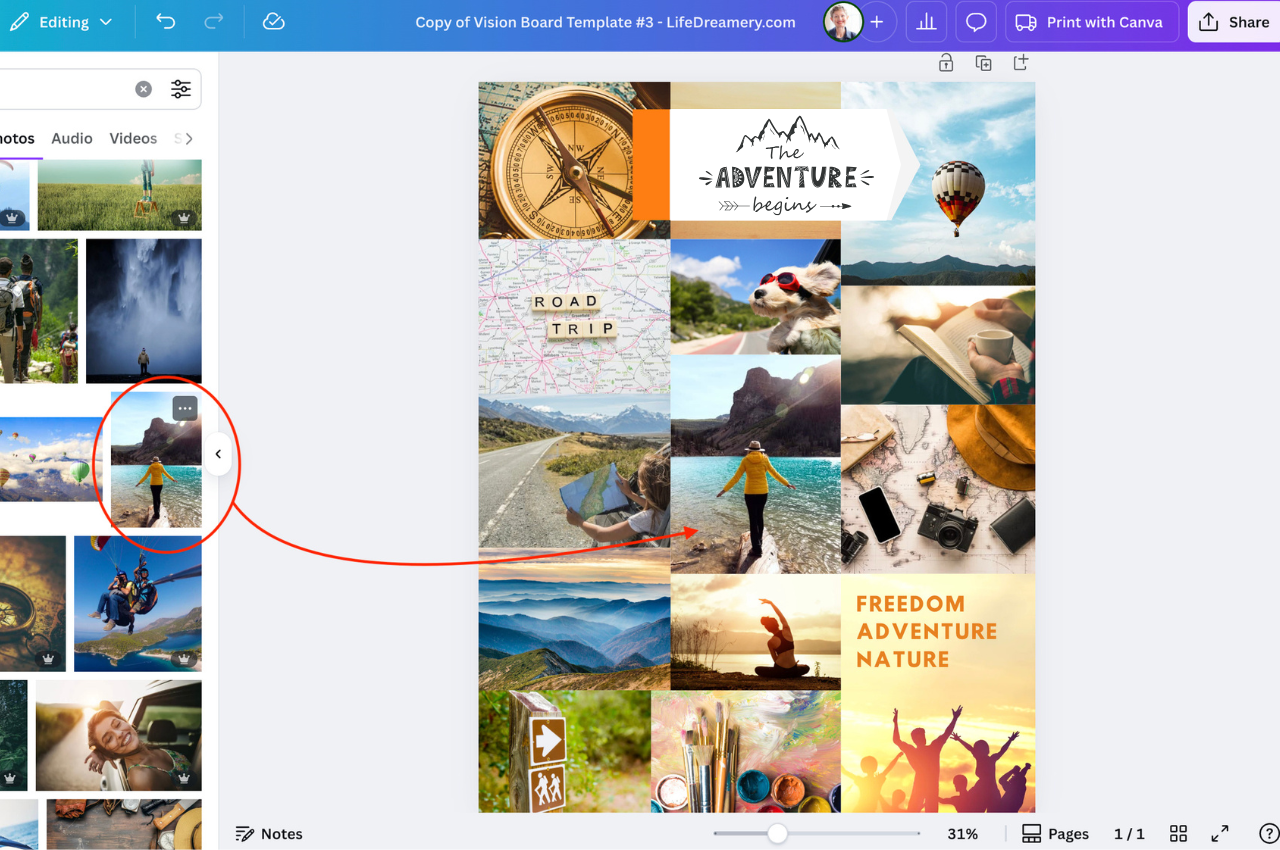Click the document title text
Image resolution: width=1280 pixels, height=850 pixels.
tap(606, 22)
